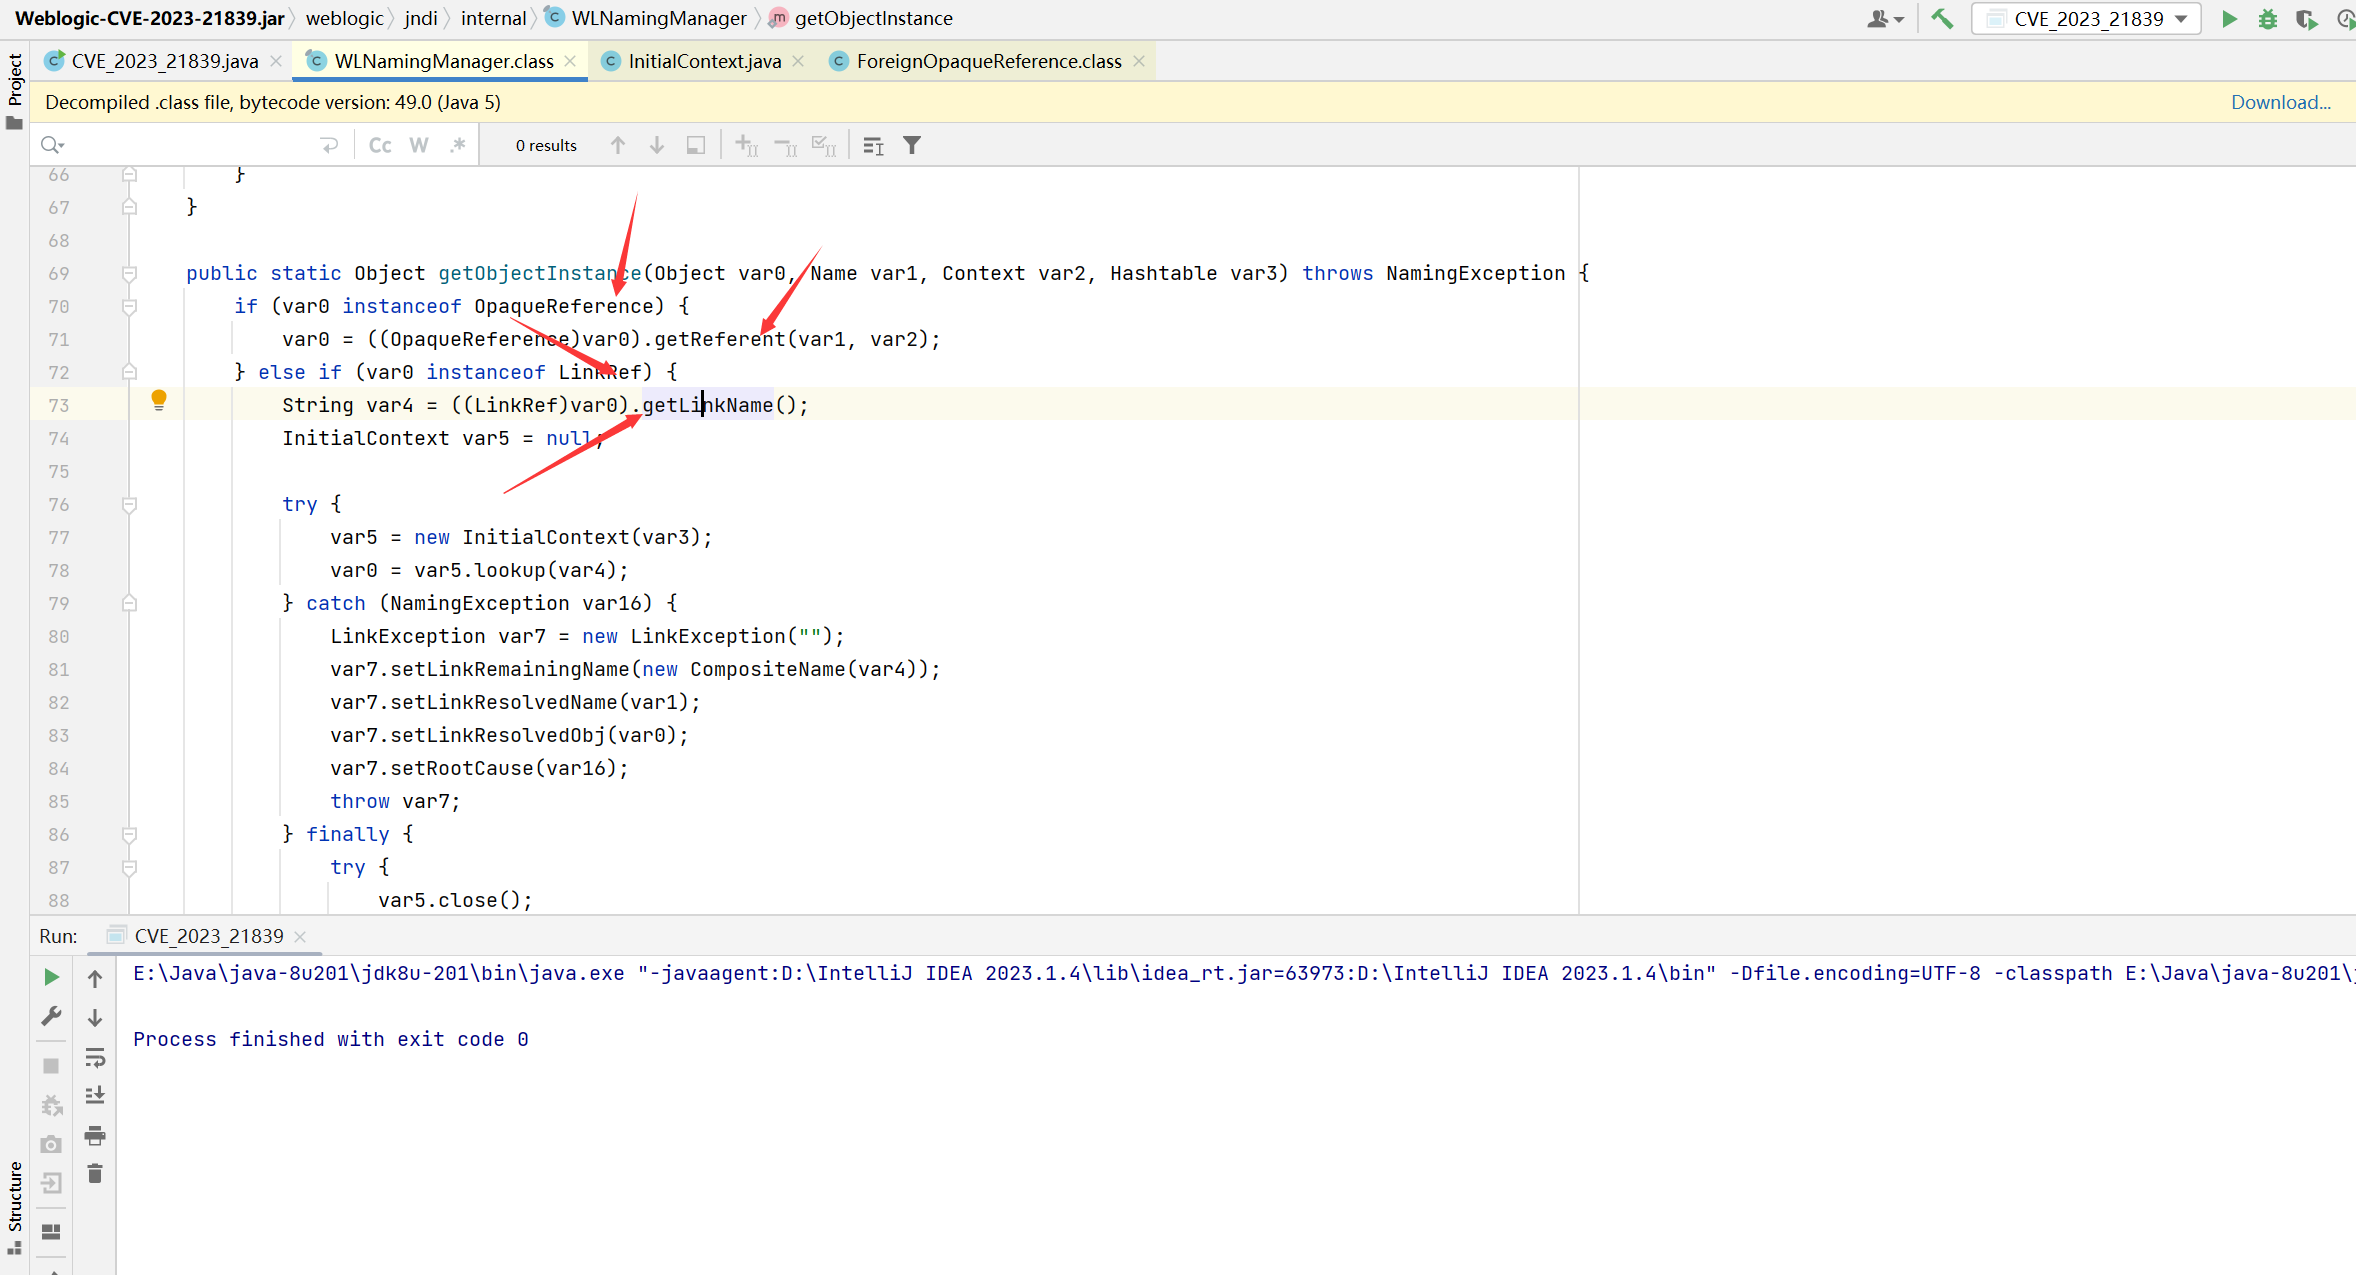
Task: Click the yellow intention lightbulb on line 73
Action: click(158, 401)
